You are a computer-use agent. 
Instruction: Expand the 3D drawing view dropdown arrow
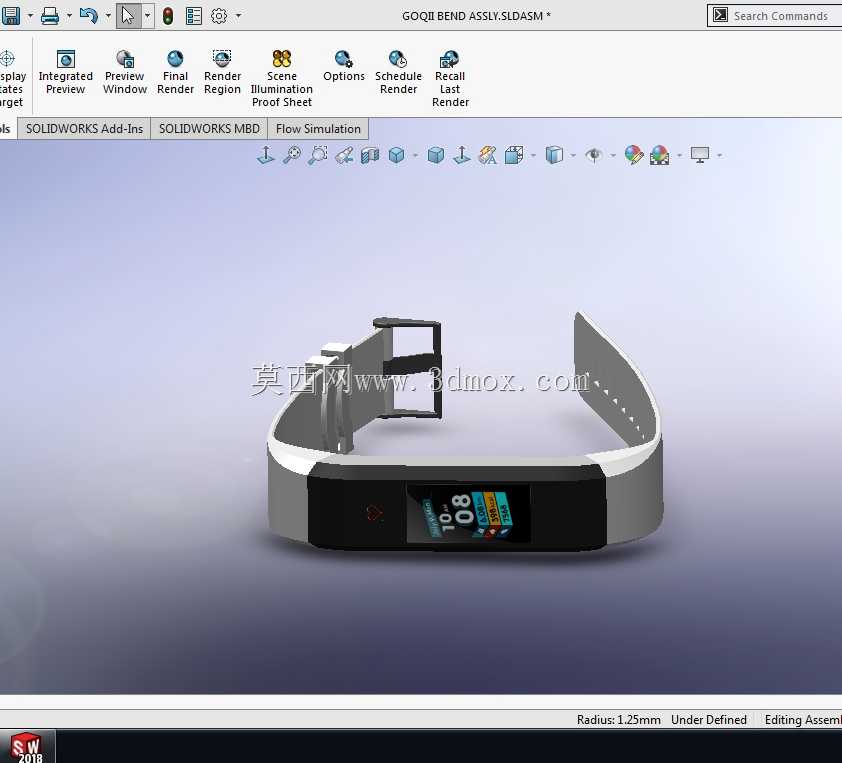point(533,156)
